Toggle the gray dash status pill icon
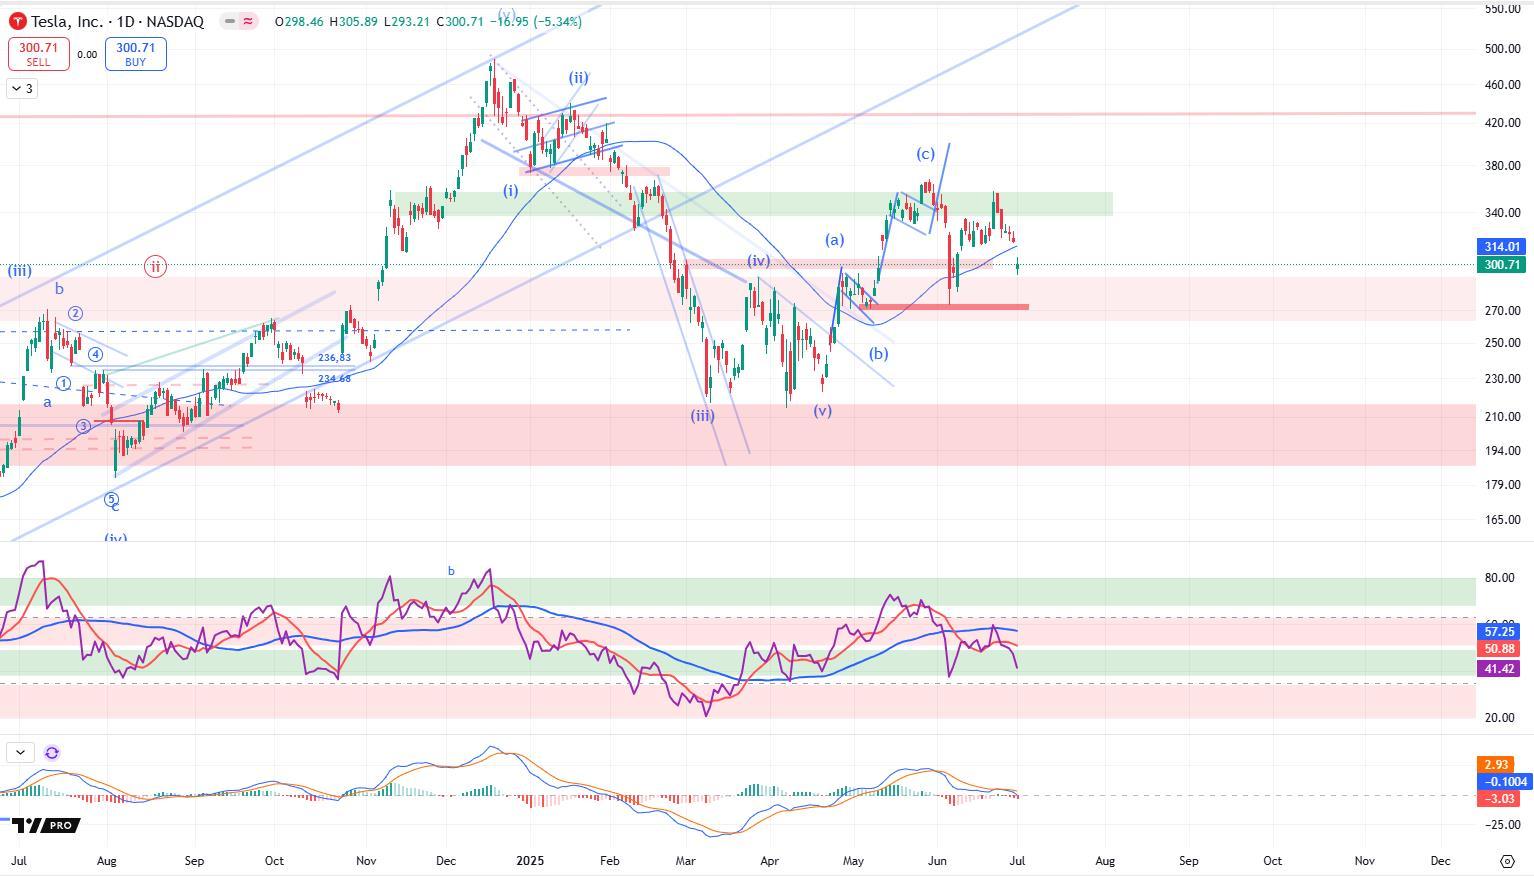Screen dimensions: 1534x876 [x=231, y=21]
